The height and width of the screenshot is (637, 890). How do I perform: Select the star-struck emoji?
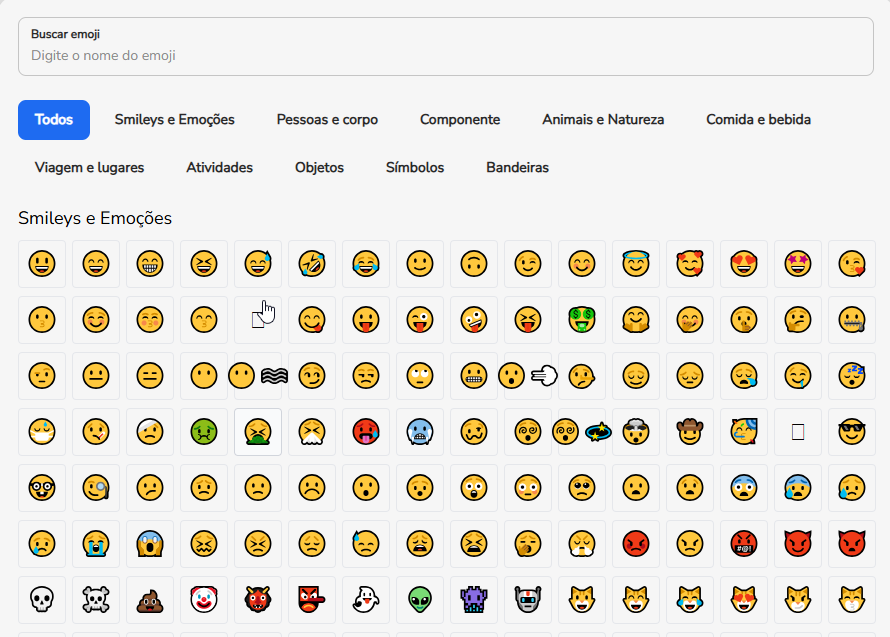click(x=798, y=264)
